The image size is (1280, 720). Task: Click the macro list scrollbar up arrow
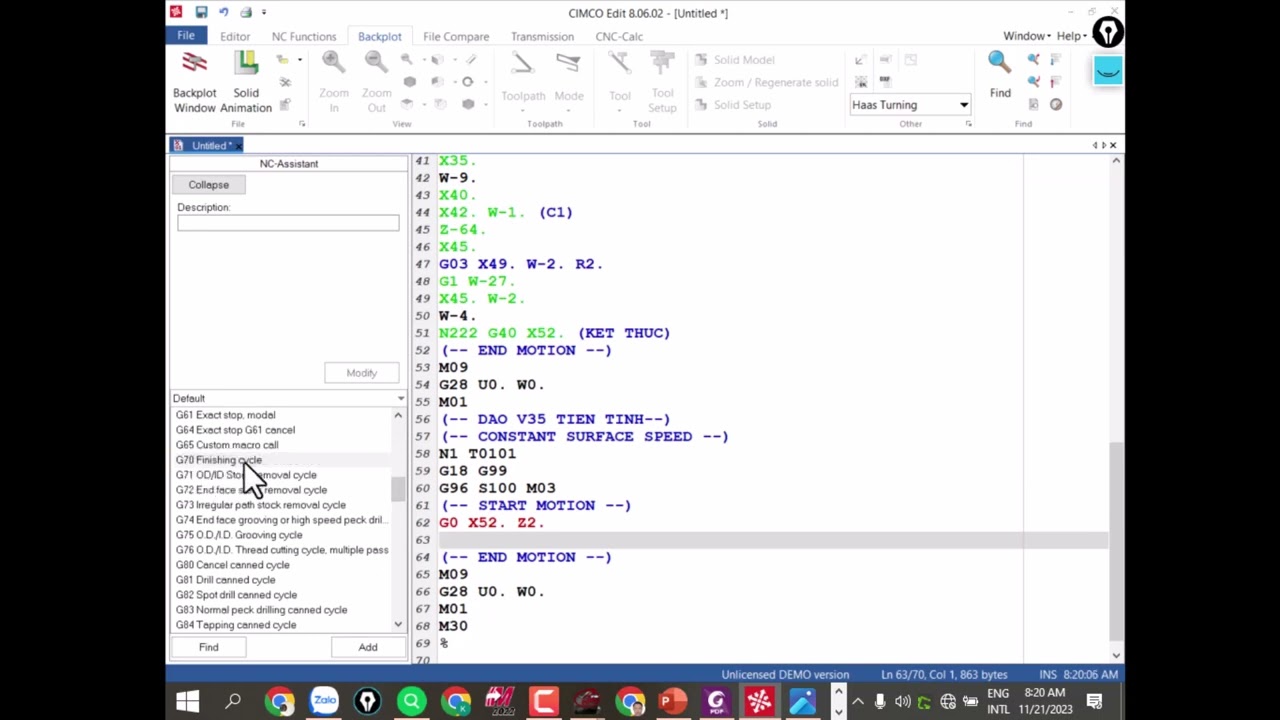point(398,415)
